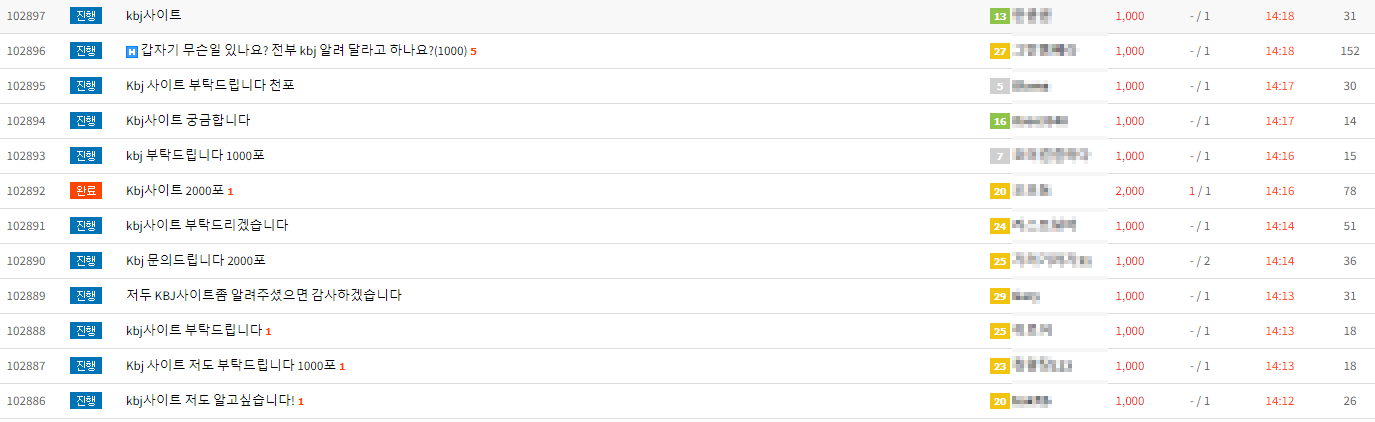This screenshot has width=1375, height=422.
Task: Open post titled kbj사이트 in row 102897
Action: [x=154, y=16]
